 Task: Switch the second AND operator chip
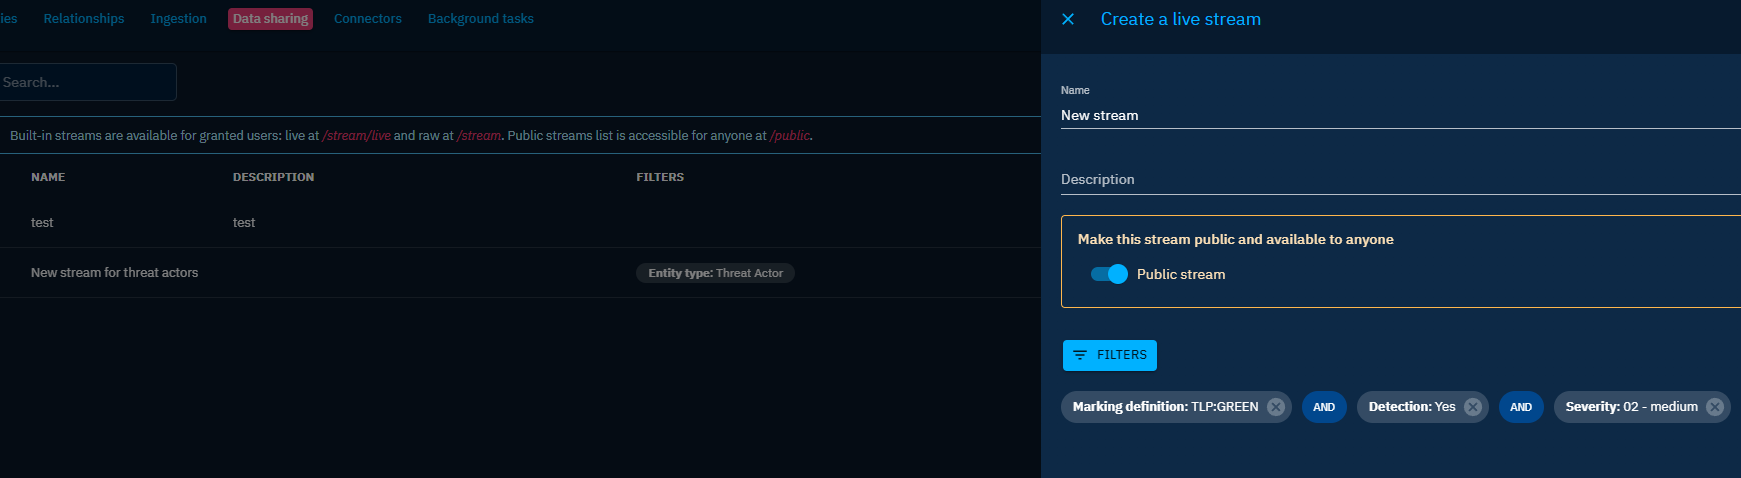click(1521, 407)
